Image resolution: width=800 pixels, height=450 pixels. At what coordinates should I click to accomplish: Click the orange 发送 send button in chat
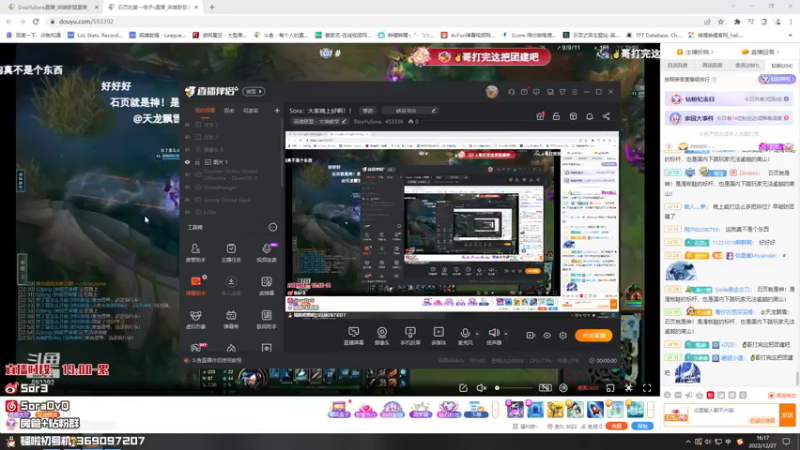pos(788,415)
